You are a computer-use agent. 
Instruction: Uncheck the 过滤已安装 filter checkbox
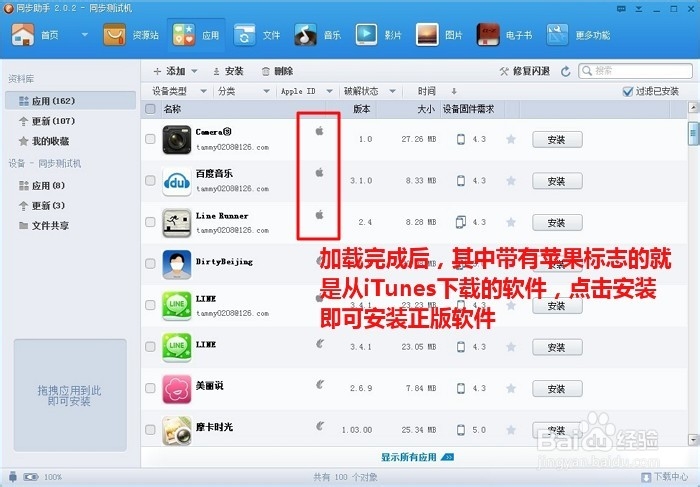[x=628, y=92]
